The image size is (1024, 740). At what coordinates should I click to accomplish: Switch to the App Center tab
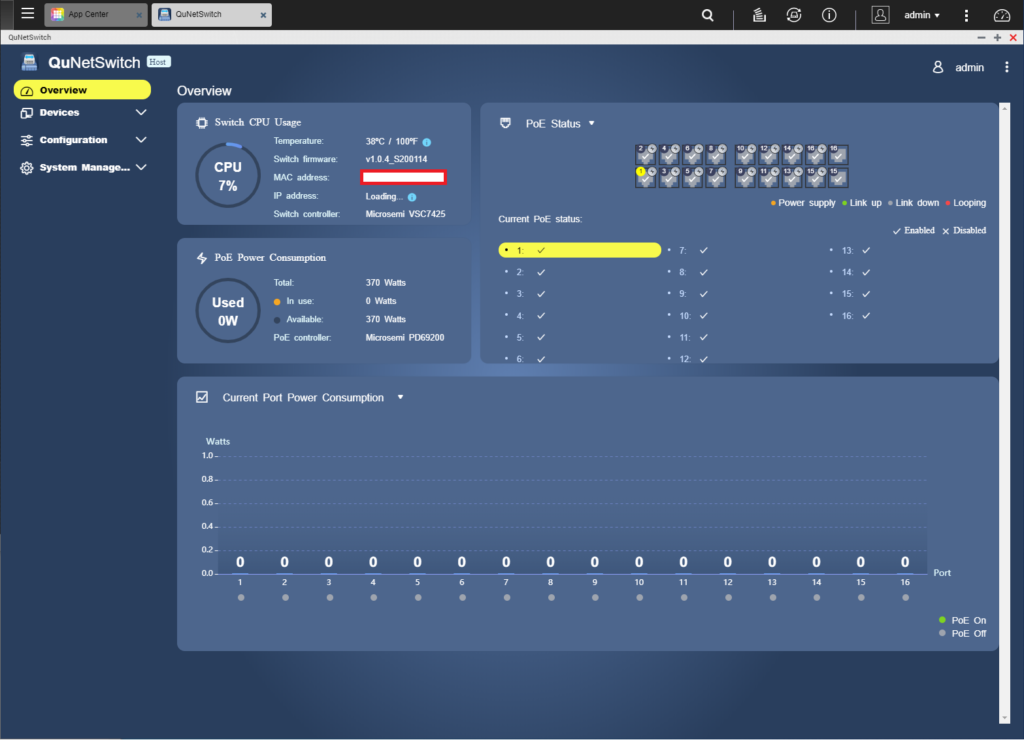[x=95, y=14]
